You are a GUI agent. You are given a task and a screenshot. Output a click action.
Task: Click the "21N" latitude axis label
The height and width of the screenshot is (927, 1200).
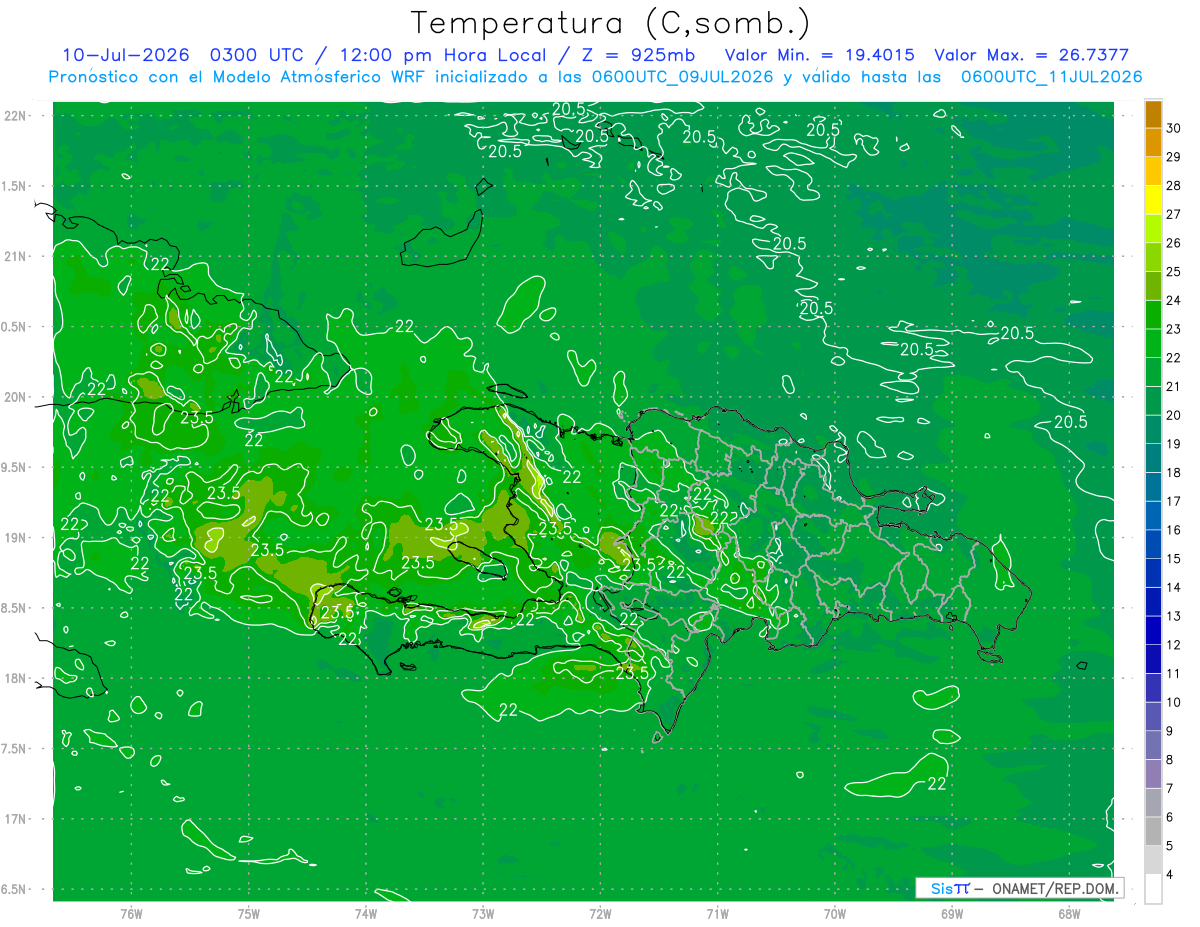(14, 256)
